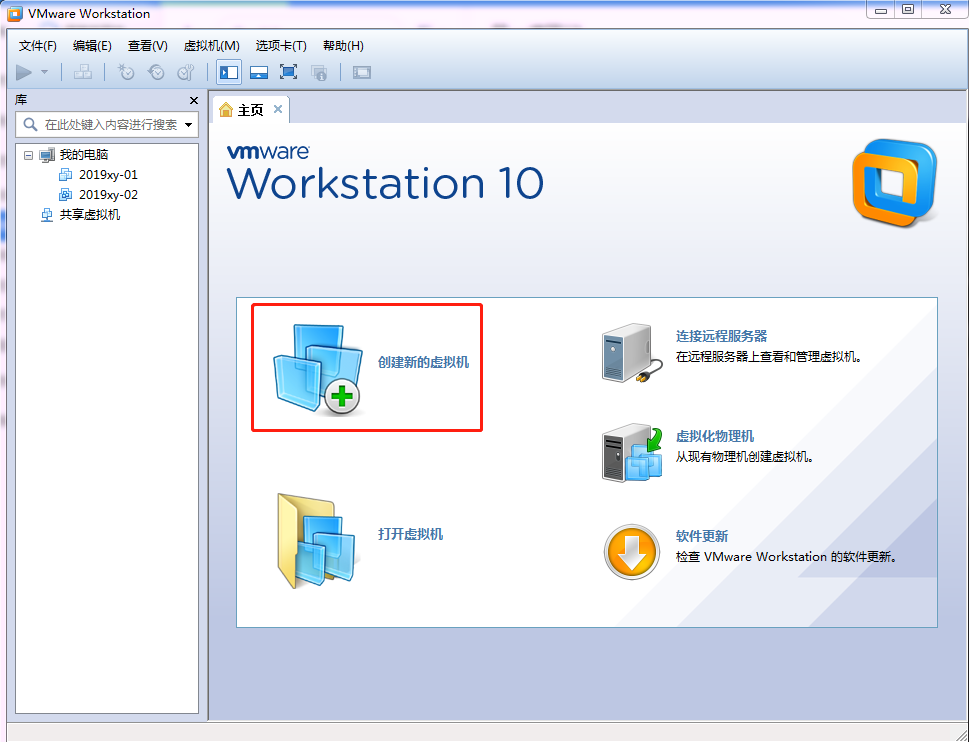Viewport: 969px width, 742px height.
Task: Collapse the 我的电脑 tree node
Action: (28, 155)
